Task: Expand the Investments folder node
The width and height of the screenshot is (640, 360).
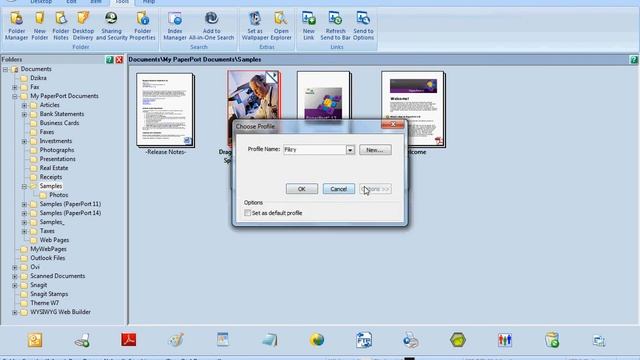Action: [24, 141]
